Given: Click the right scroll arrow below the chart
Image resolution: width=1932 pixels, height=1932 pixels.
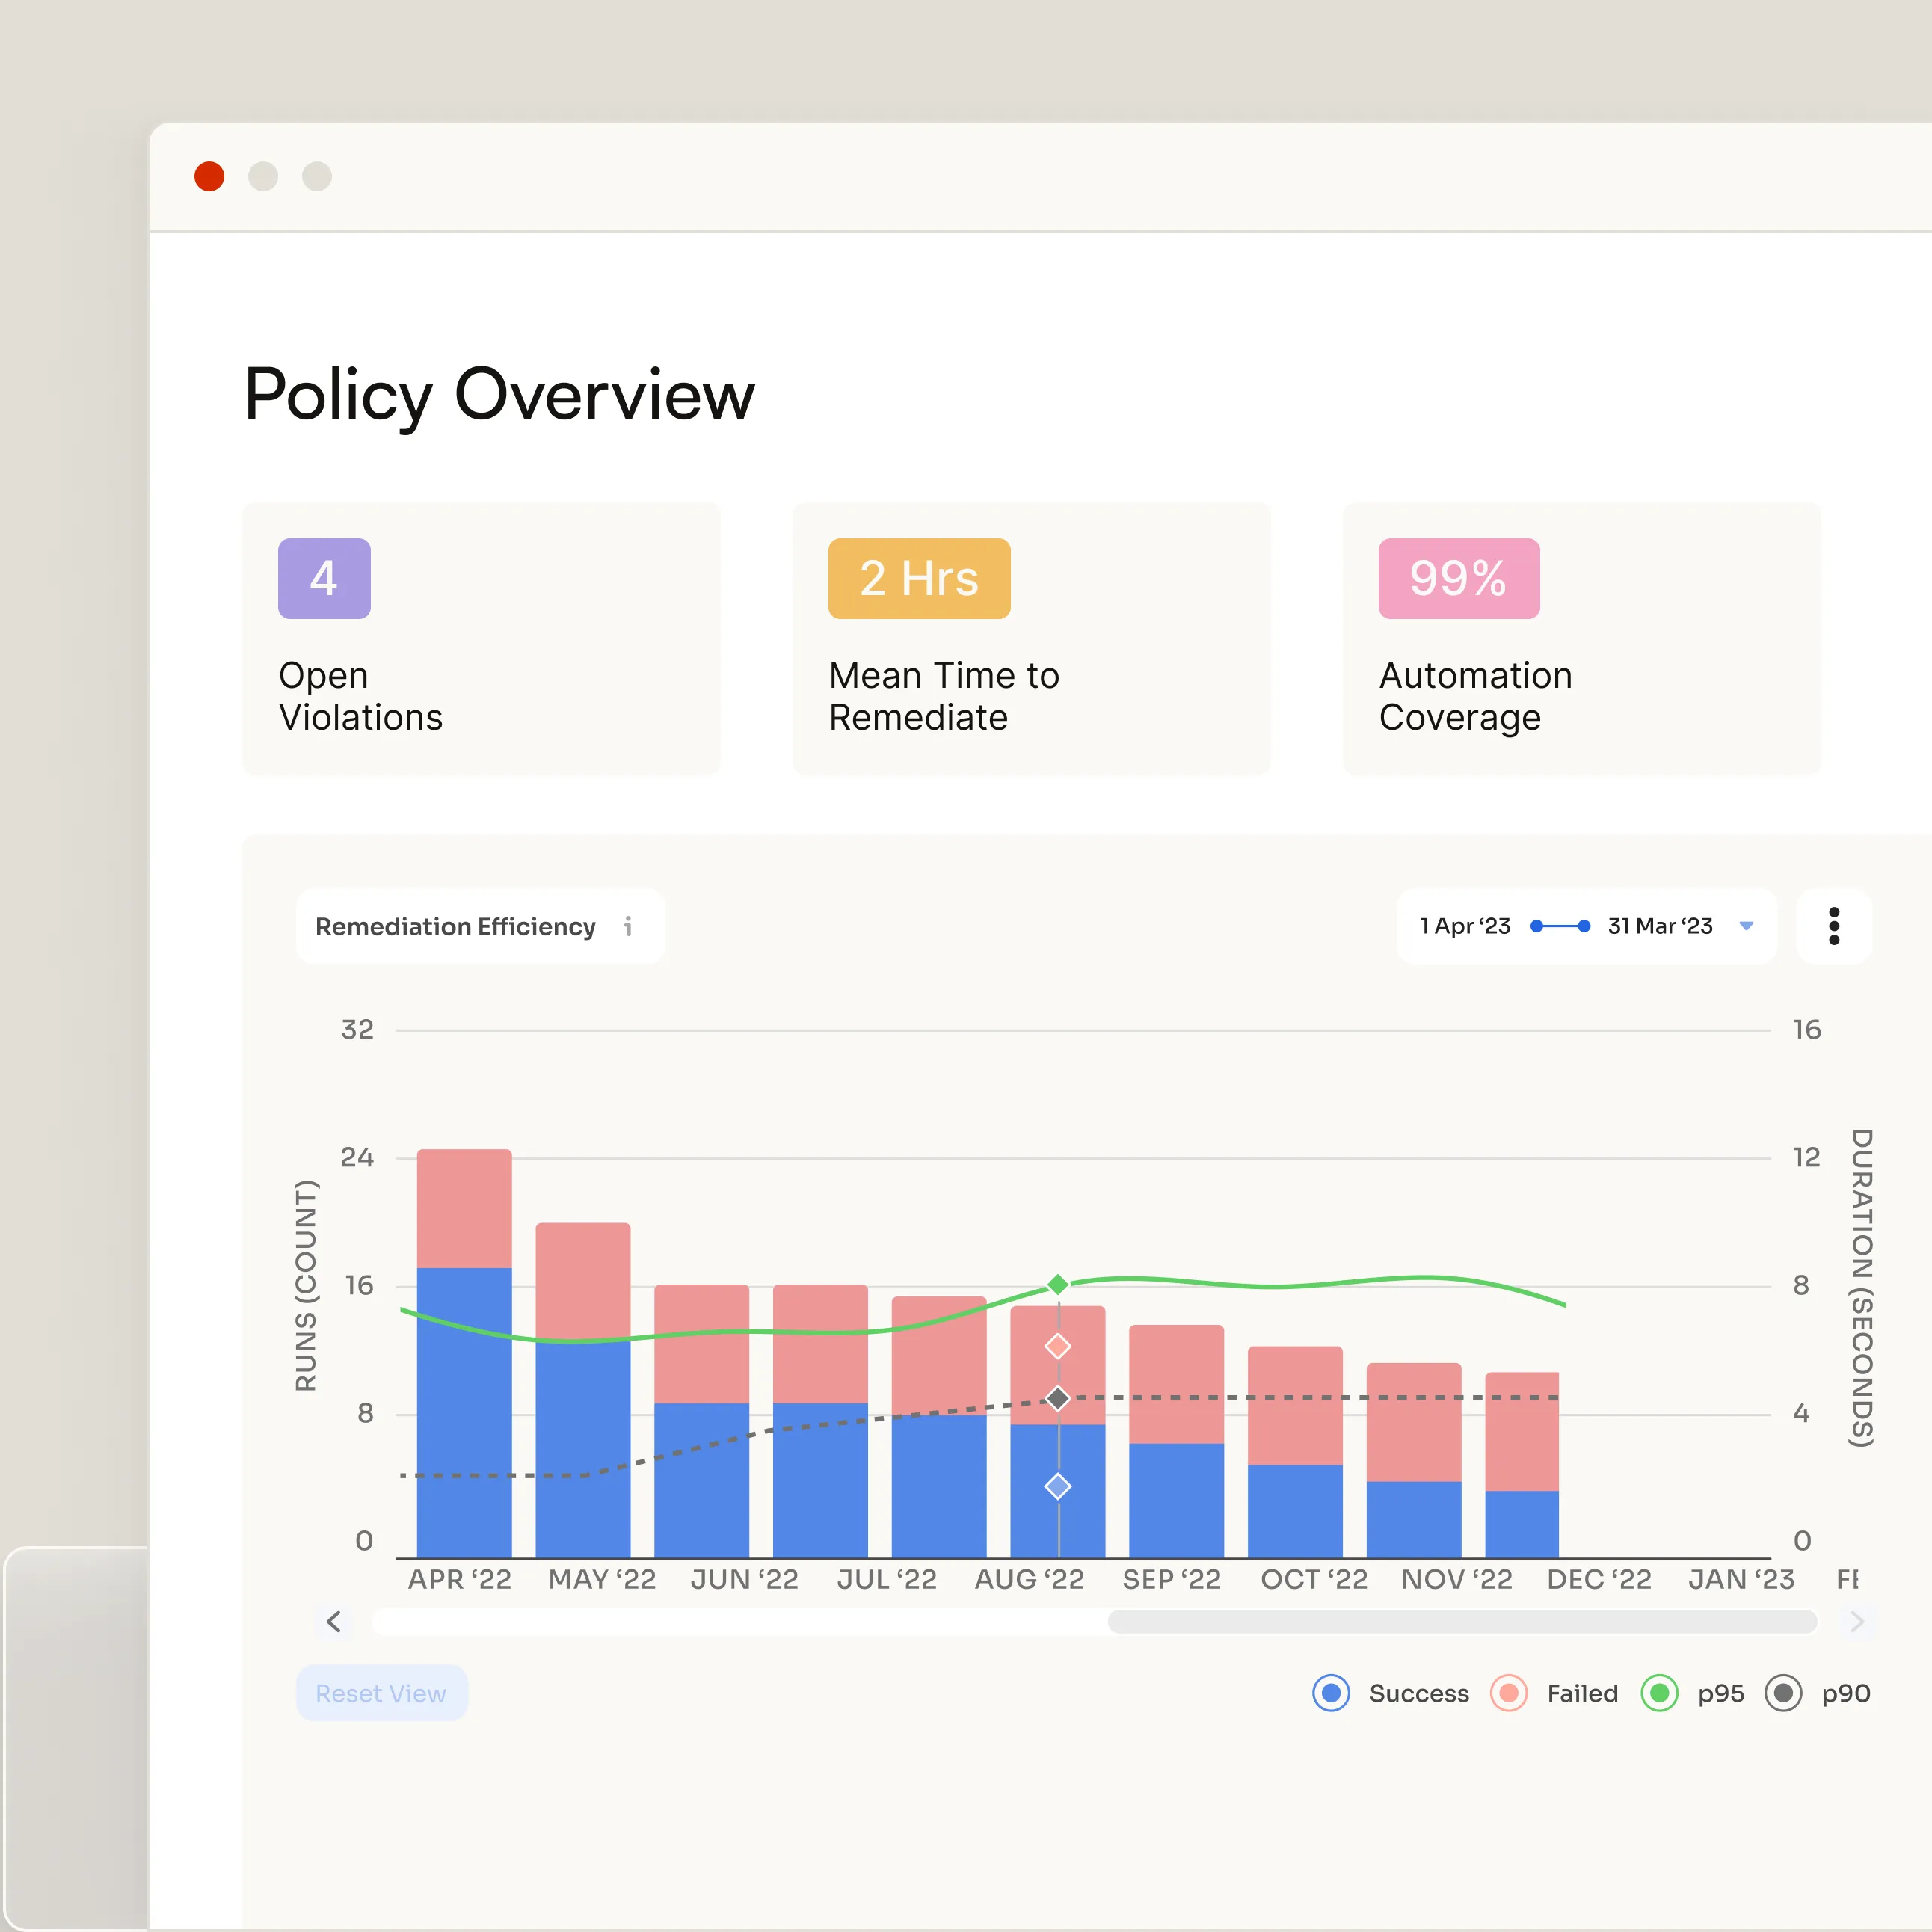Looking at the screenshot, I should click(1858, 1622).
